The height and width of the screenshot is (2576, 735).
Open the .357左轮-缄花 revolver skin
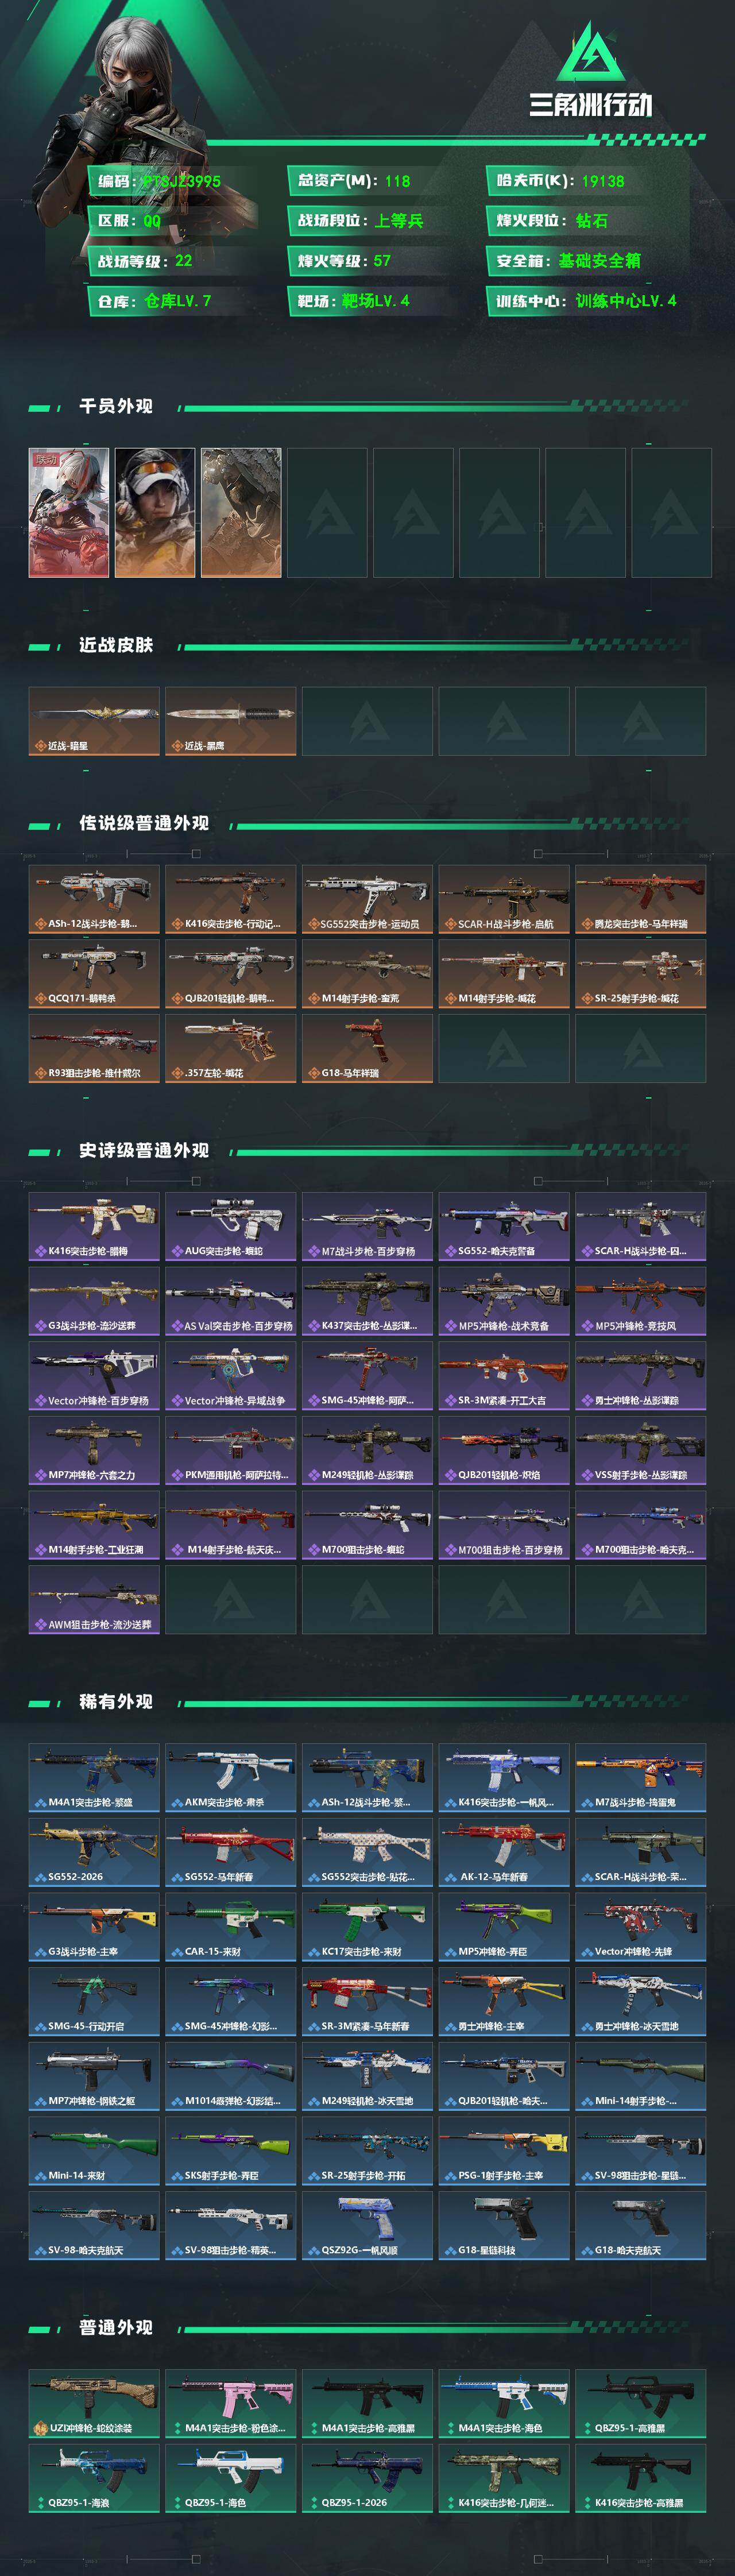(231, 1048)
